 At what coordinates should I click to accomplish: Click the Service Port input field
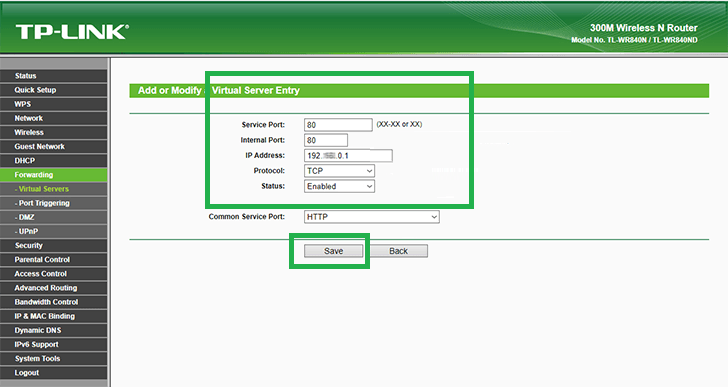338,125
